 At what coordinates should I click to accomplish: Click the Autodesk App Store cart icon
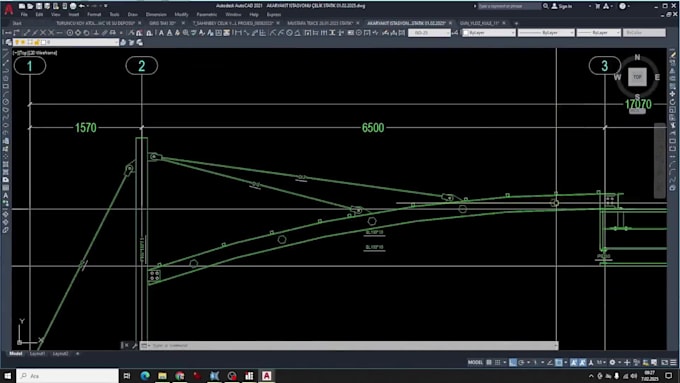[598, 6]
